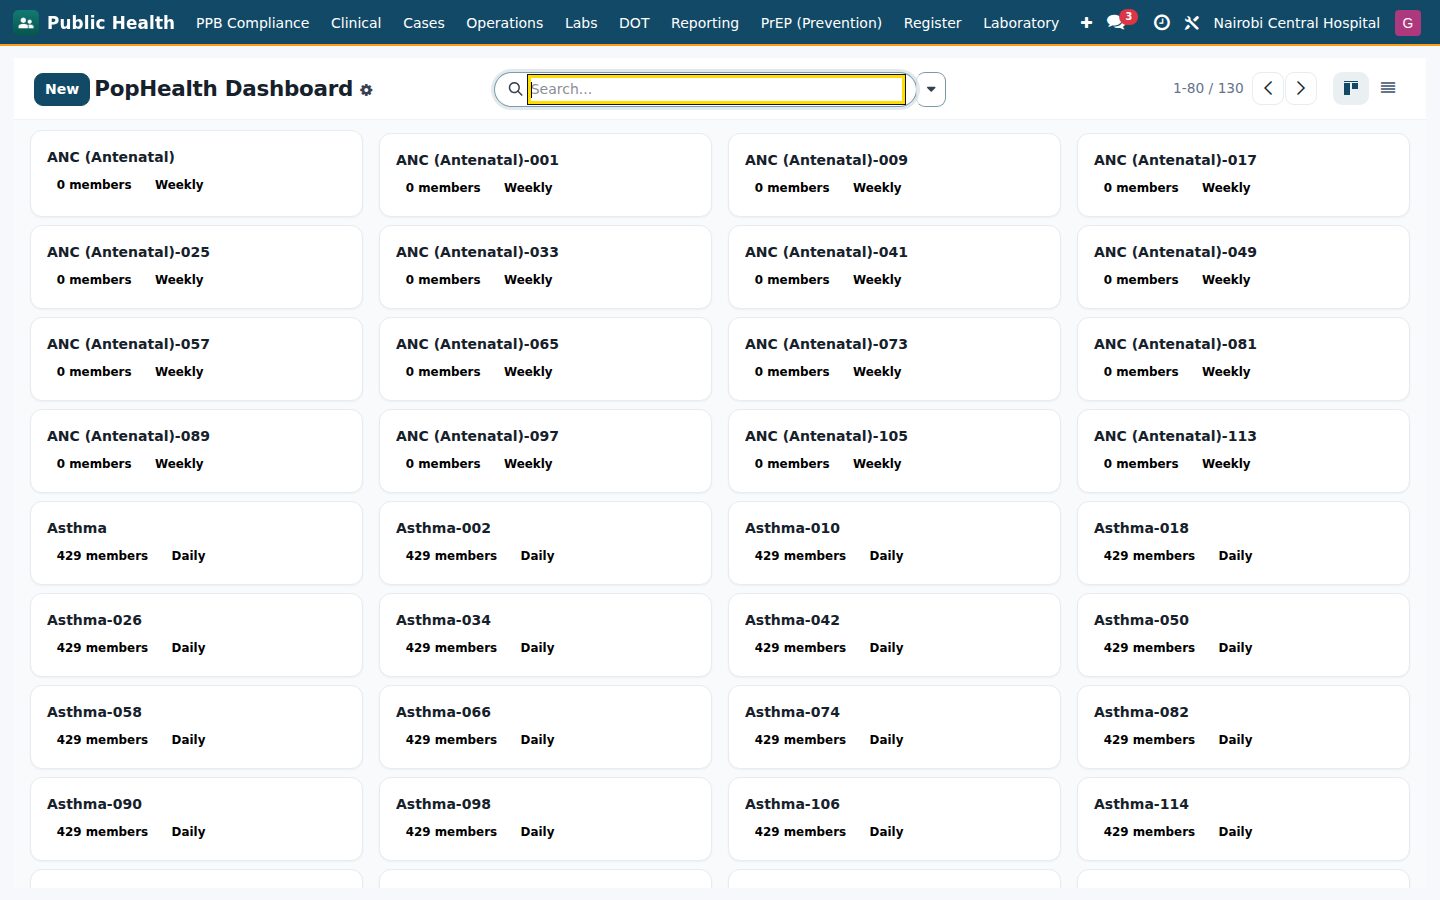Click the Asthma-050 title
Viewport: 1440px width, 900px height.
[x=1141, y=620]
